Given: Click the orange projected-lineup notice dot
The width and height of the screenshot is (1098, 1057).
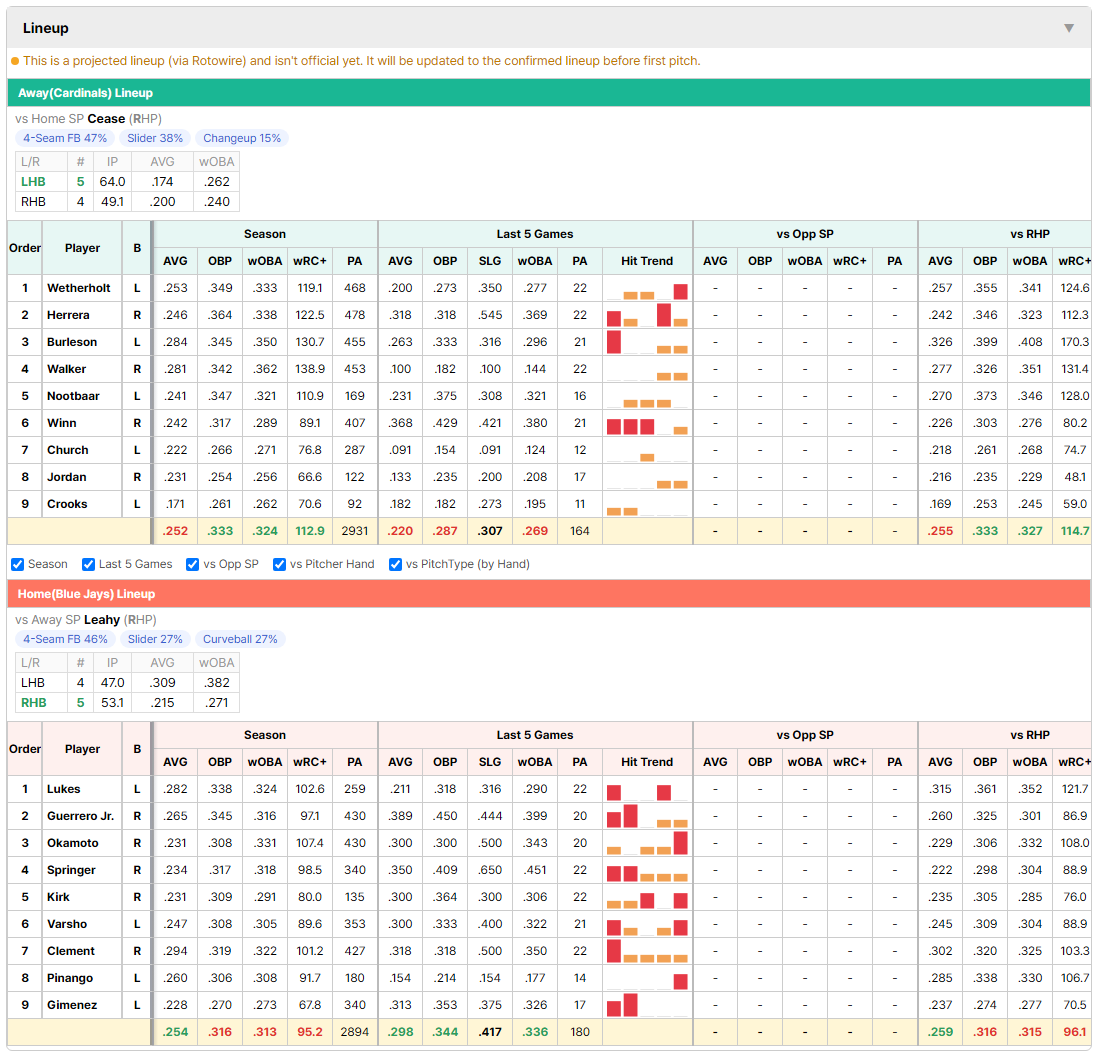Looking at the screenshot, I should 15,61.
